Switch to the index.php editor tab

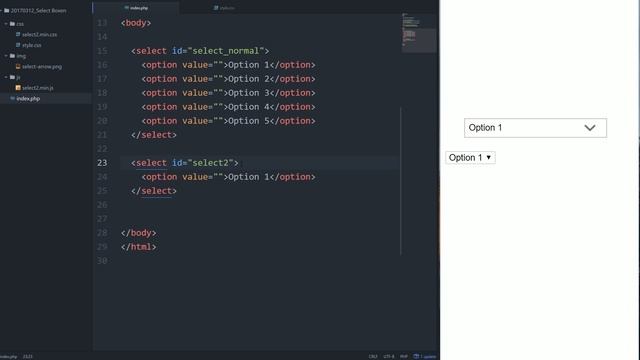(x=136, y=8)
